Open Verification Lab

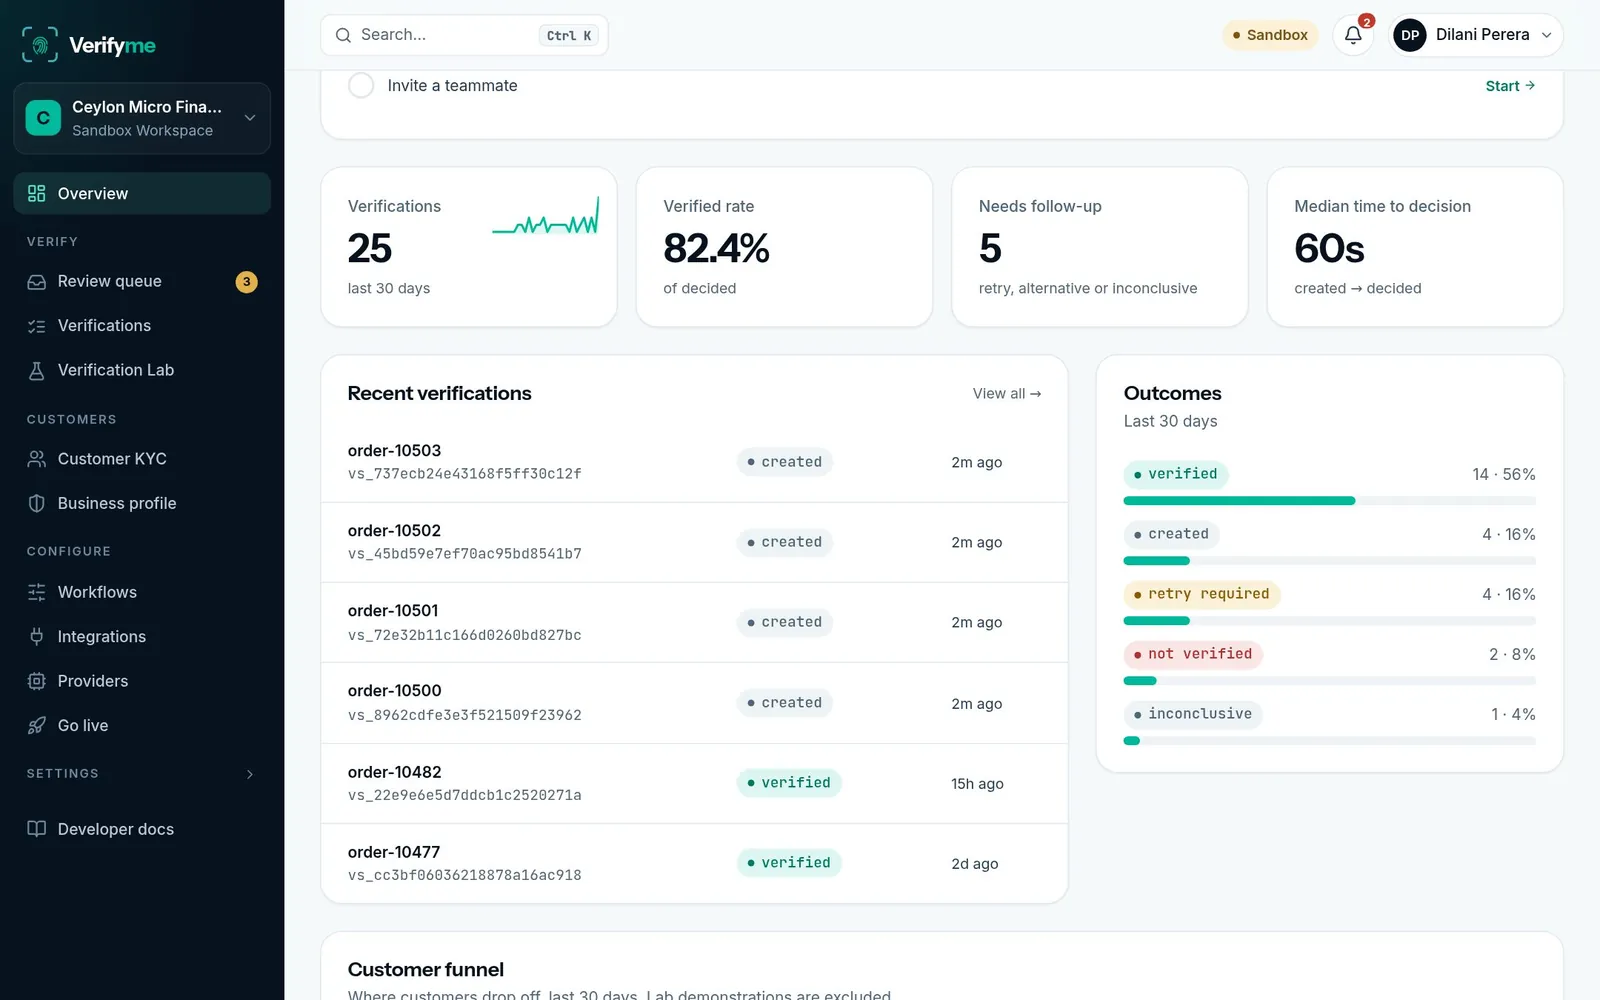(142, 370)
